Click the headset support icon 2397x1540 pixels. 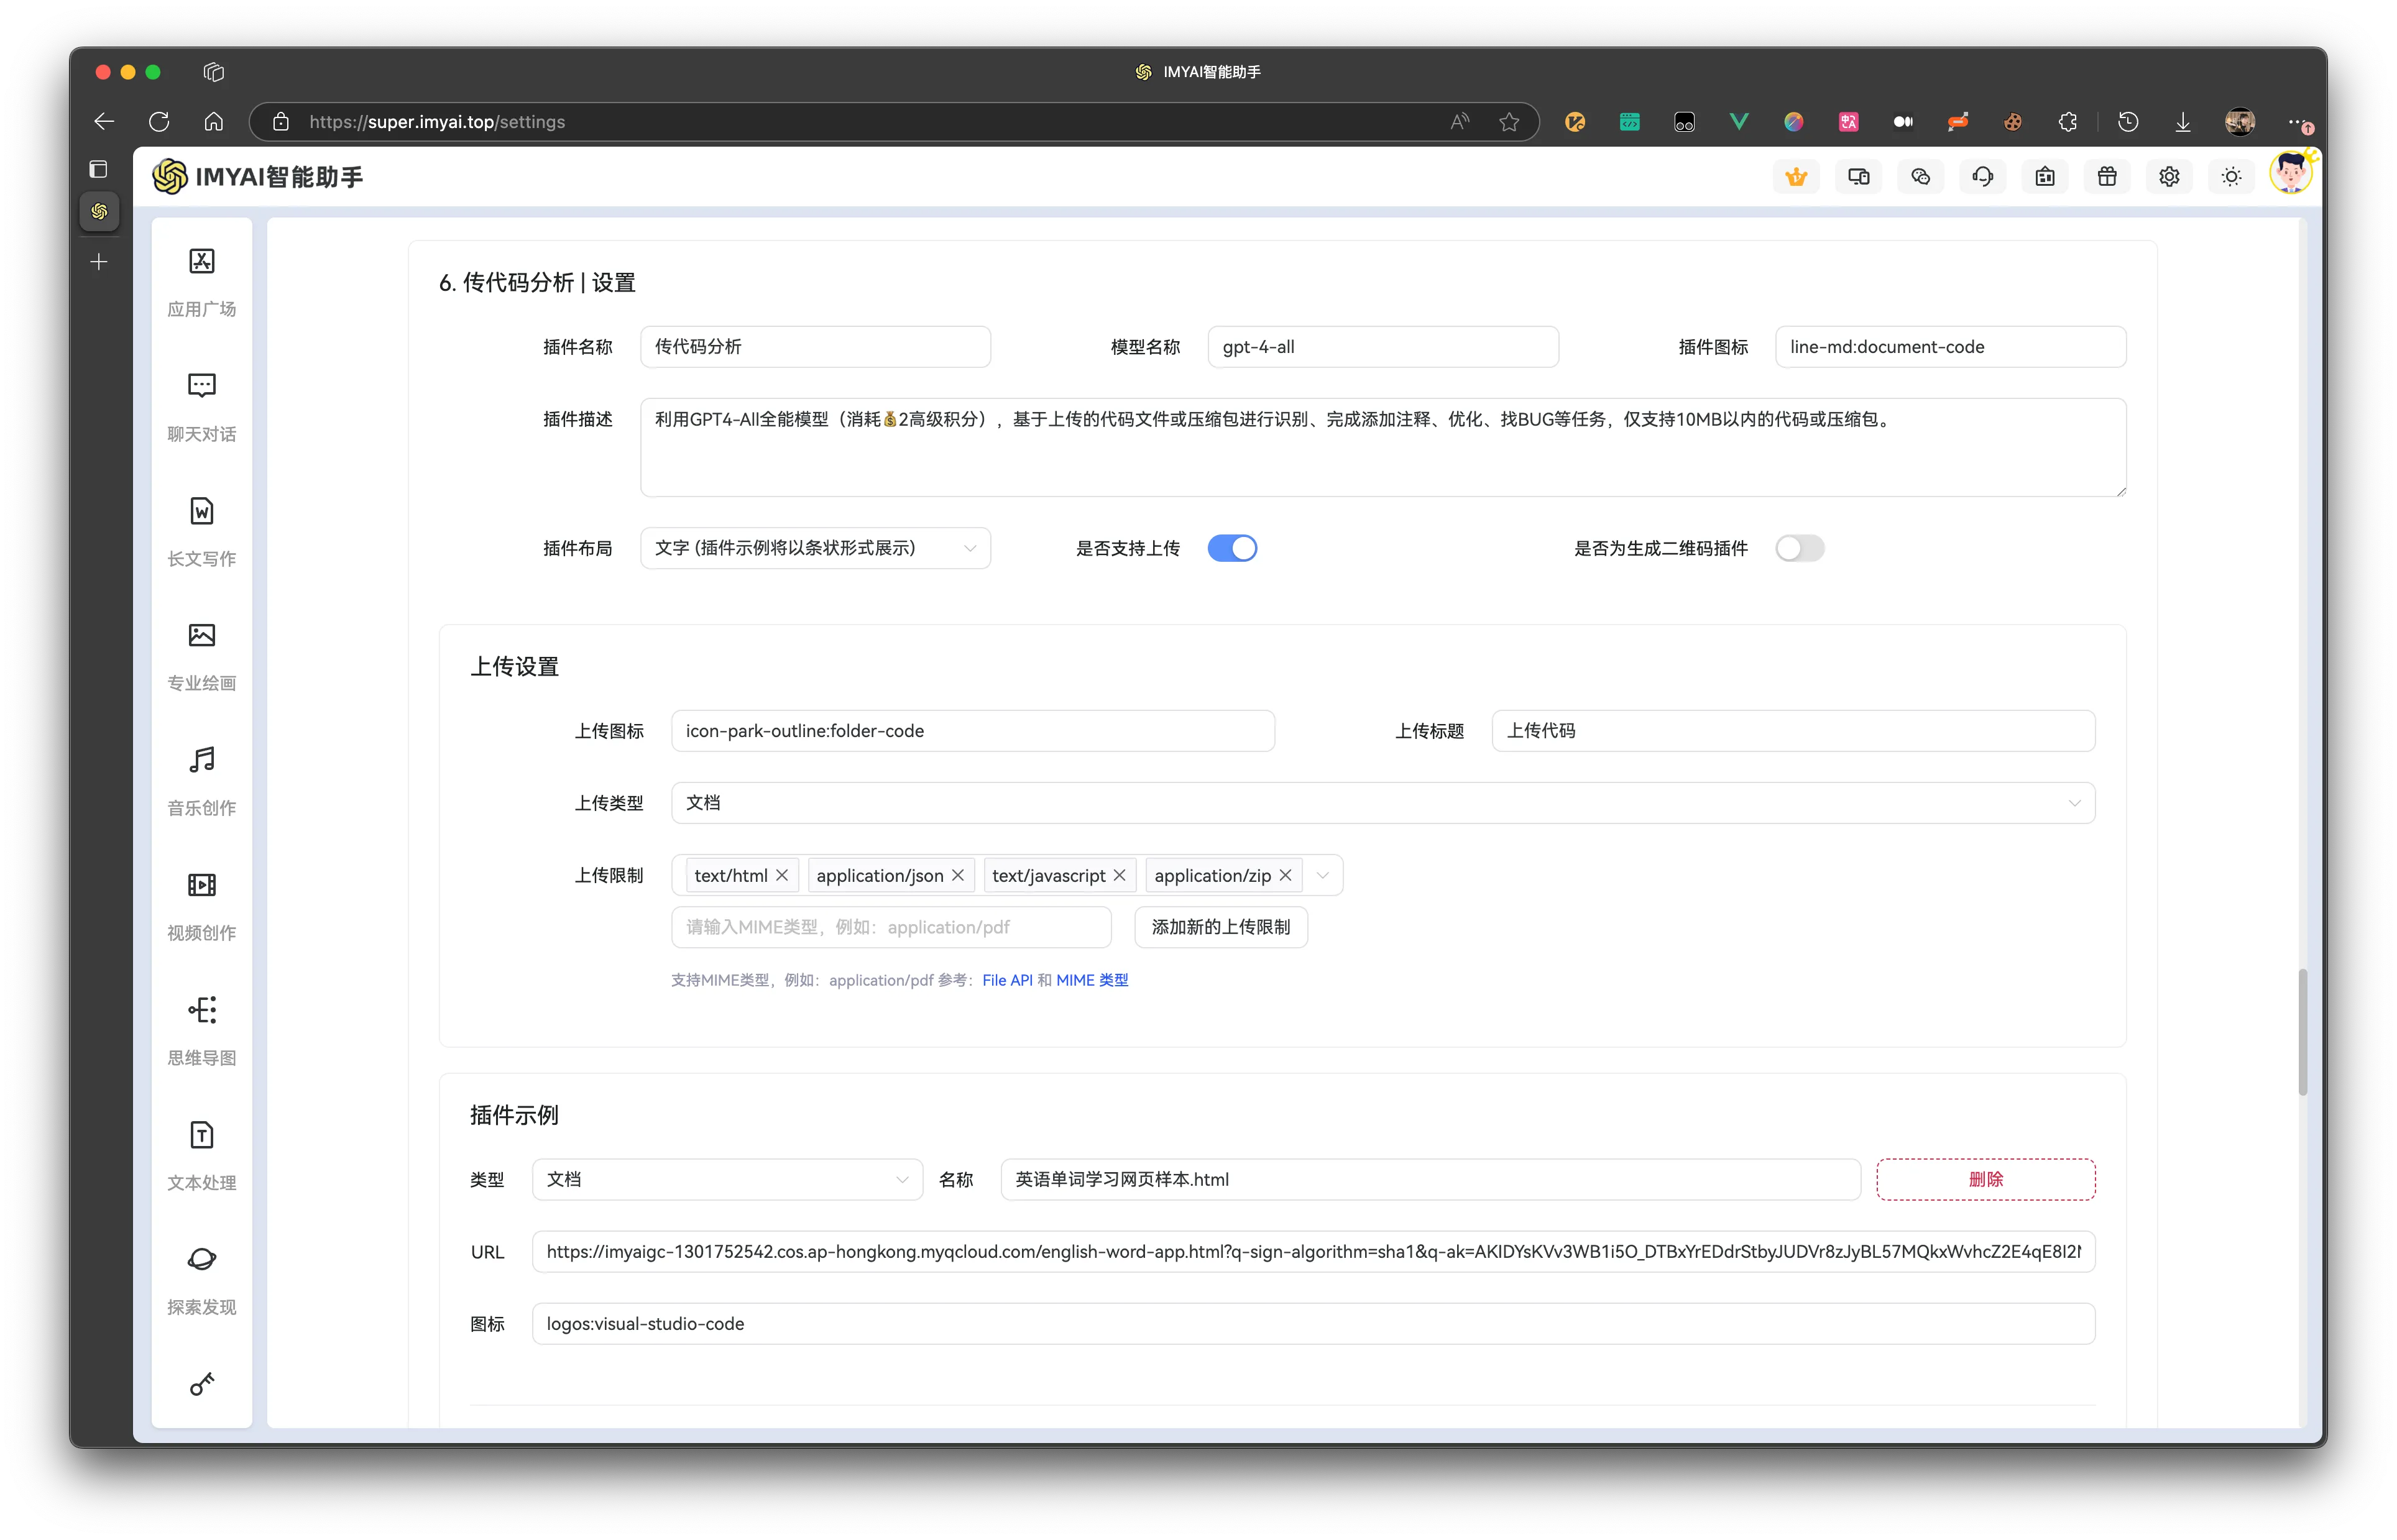pyautogui.click(x=1982, y=177)
